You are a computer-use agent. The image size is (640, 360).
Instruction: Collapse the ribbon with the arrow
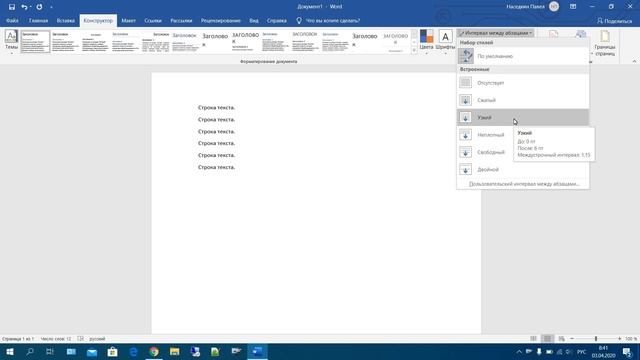634,61
